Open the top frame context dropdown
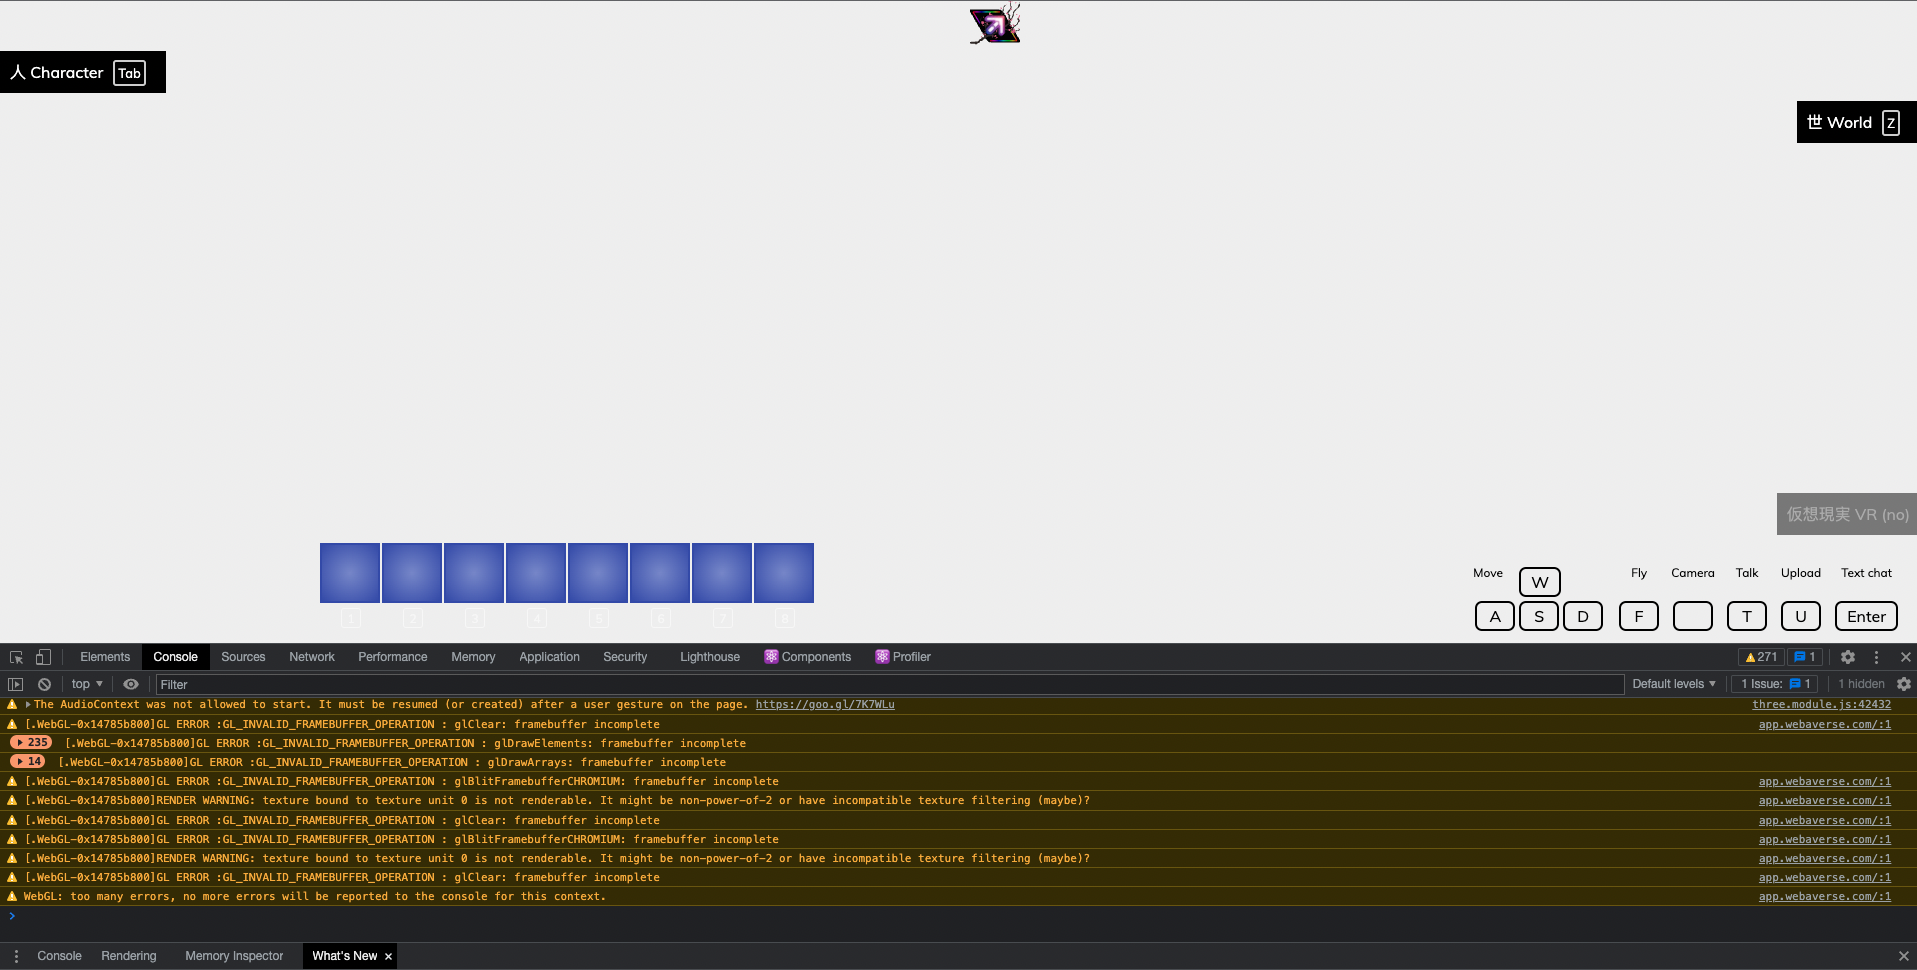1917x970 pixels. (85, 684)
